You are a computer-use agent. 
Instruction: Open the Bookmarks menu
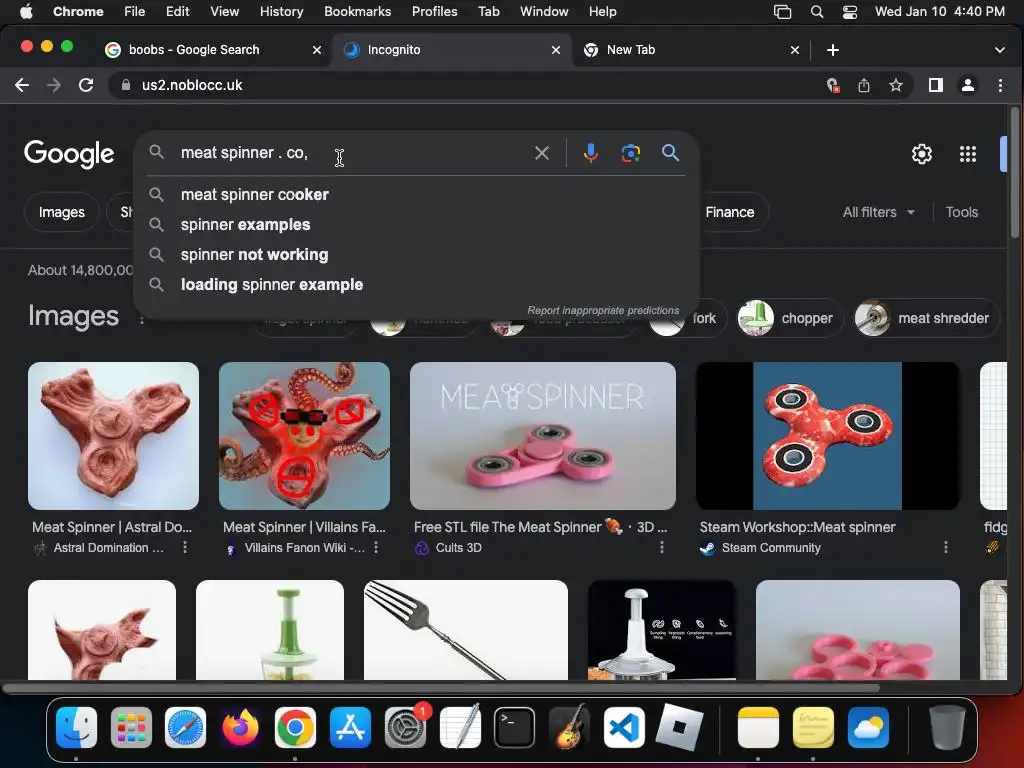coord(357,12)
